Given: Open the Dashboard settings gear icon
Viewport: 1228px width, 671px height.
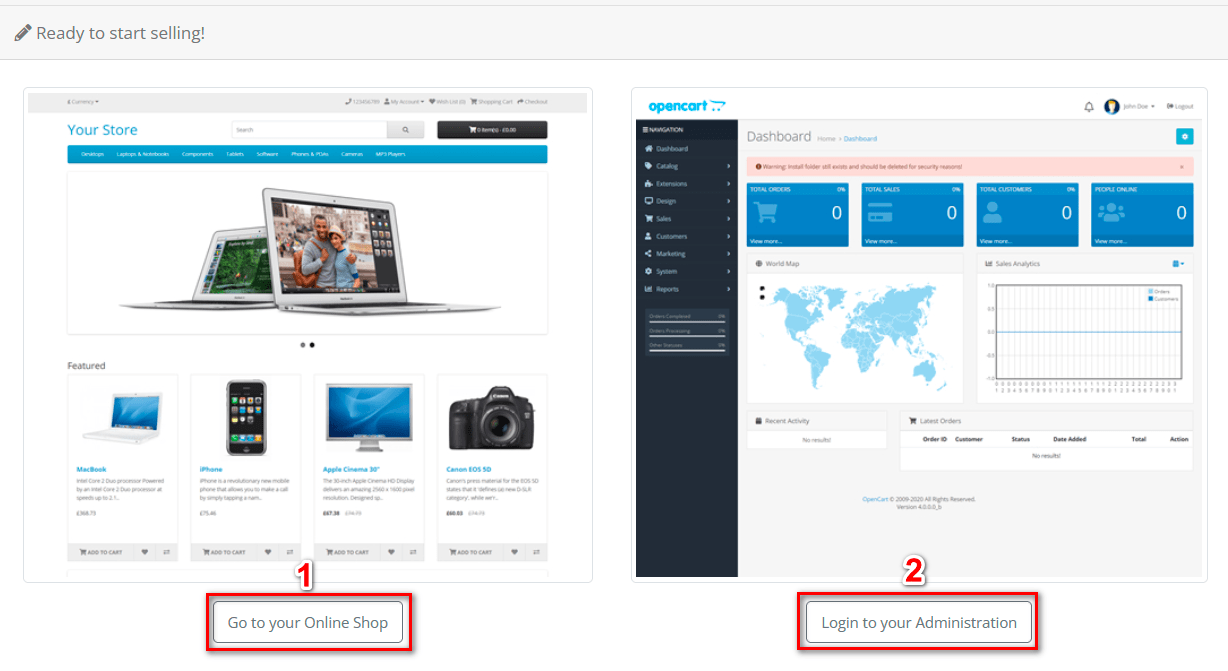Looking at the screenshot, I should coord(1185,136).
